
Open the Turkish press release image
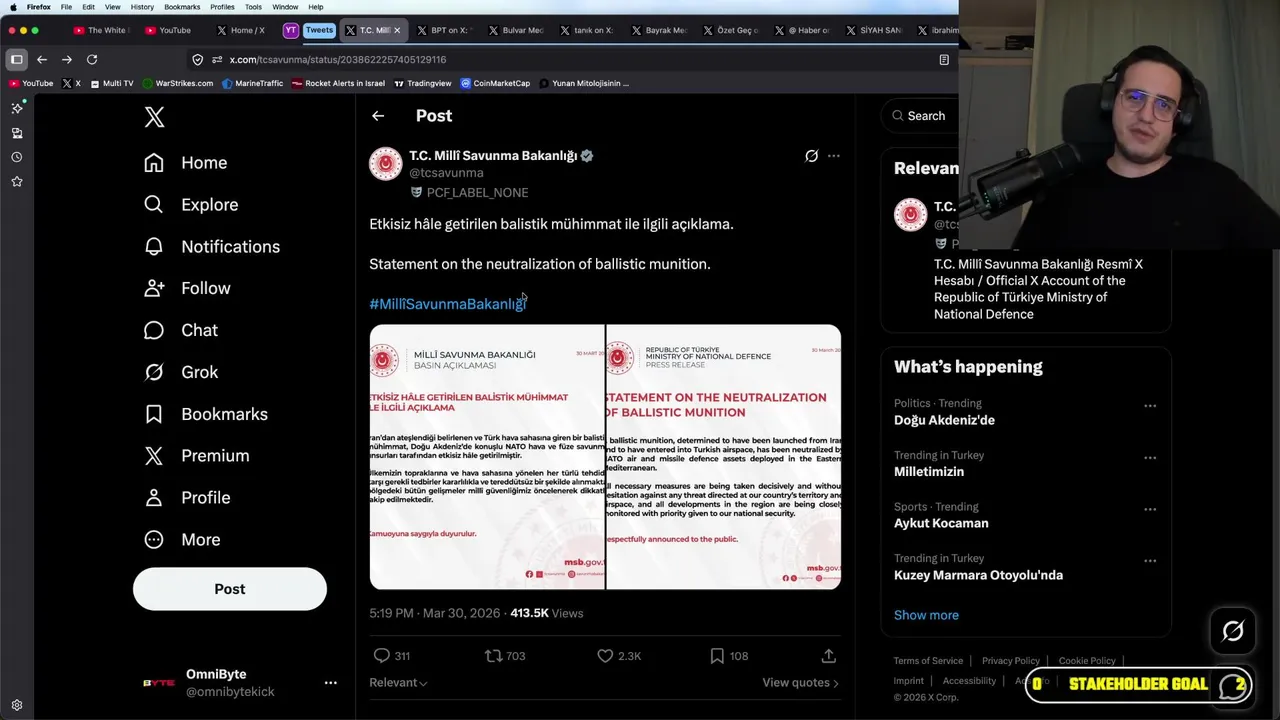487,457
